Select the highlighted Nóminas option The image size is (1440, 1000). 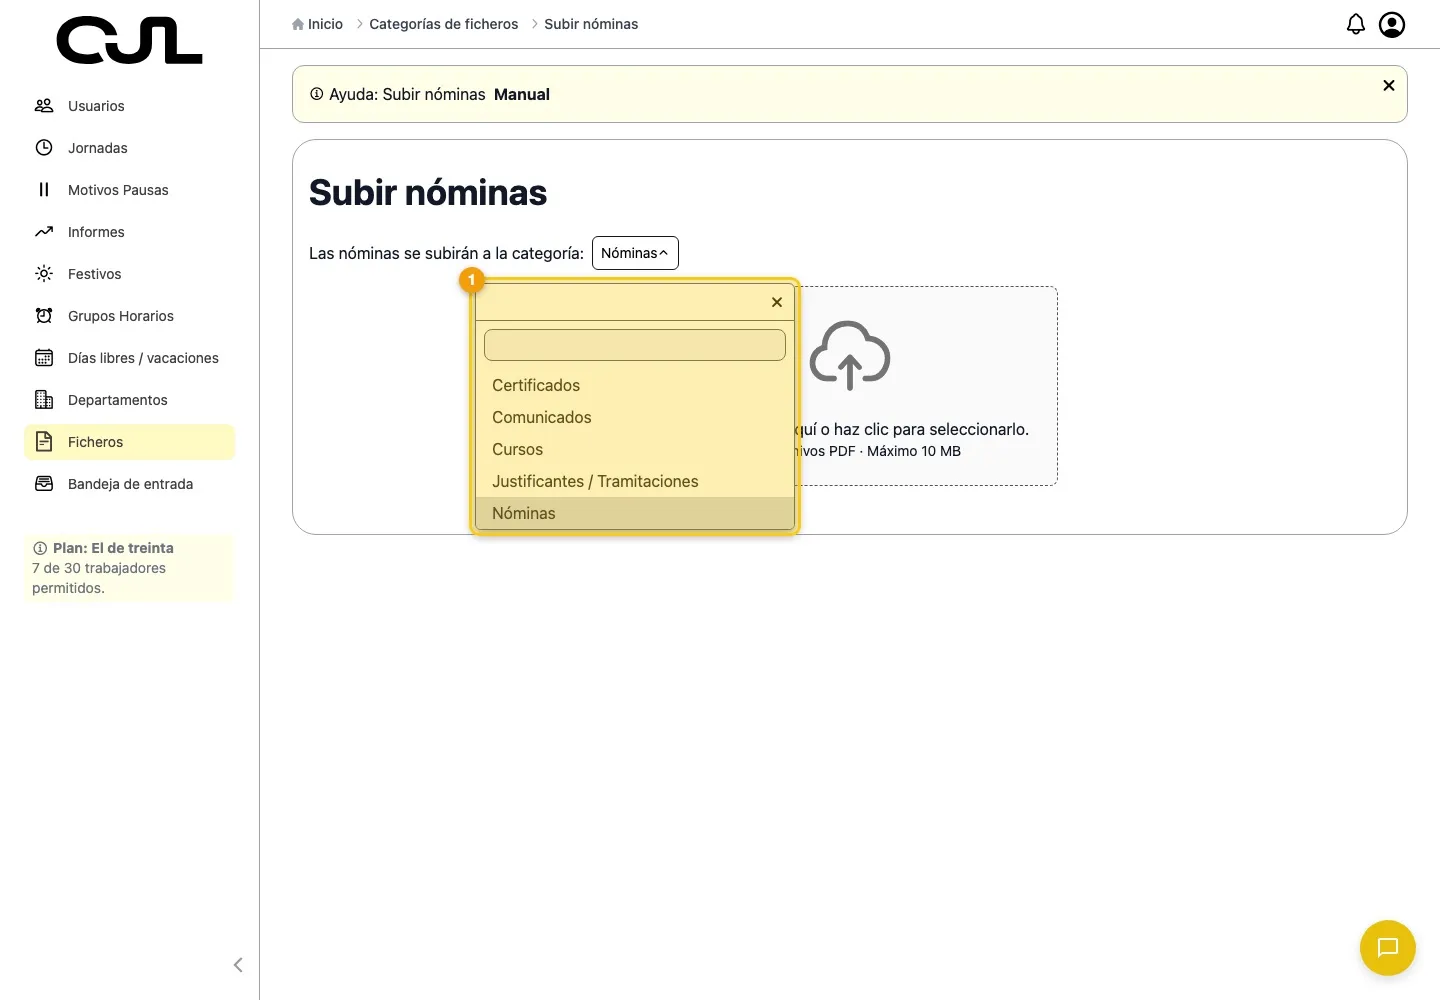point(635,513)
